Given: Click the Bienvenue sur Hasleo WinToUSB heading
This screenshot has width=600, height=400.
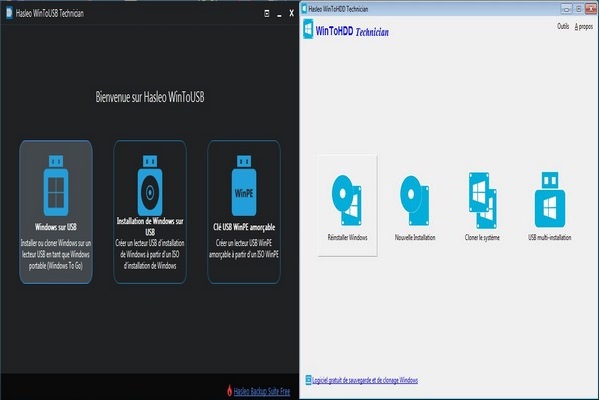Looking at the screenshot, I should (150, 97).
